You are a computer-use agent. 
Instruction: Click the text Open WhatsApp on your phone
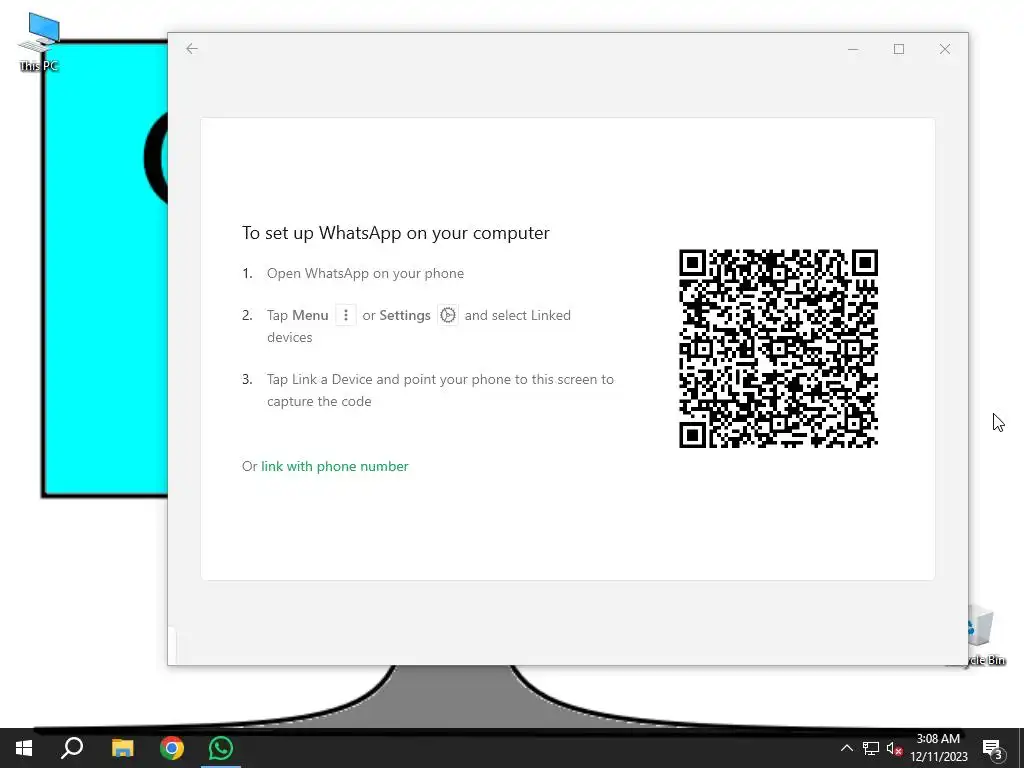pos(365,274)
